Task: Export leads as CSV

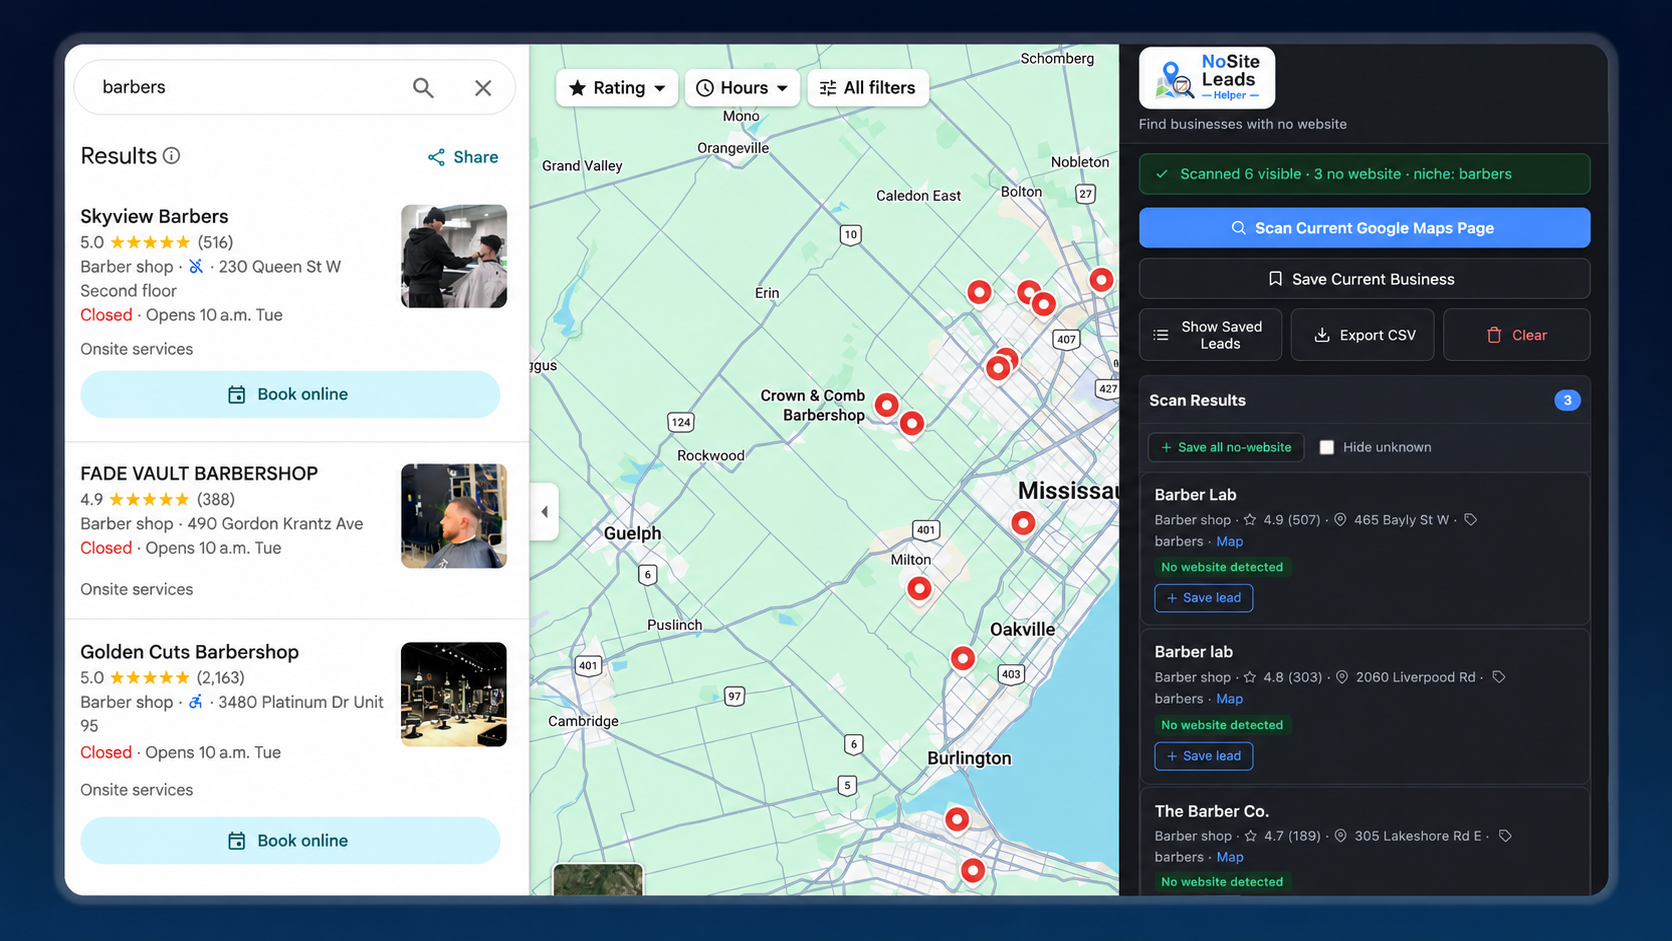Action: [1362, 335]
